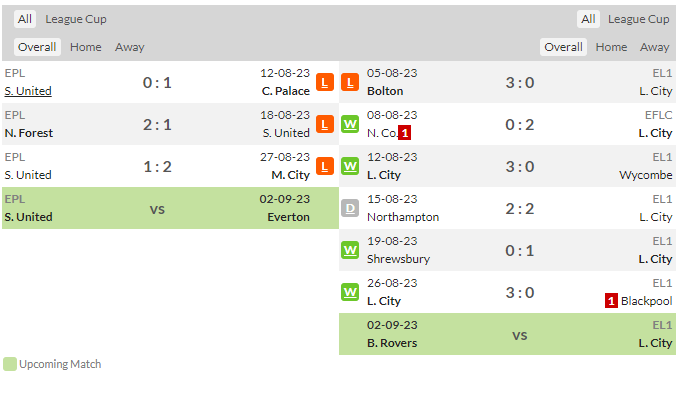Open underlined S. United team link

(28, 91)
